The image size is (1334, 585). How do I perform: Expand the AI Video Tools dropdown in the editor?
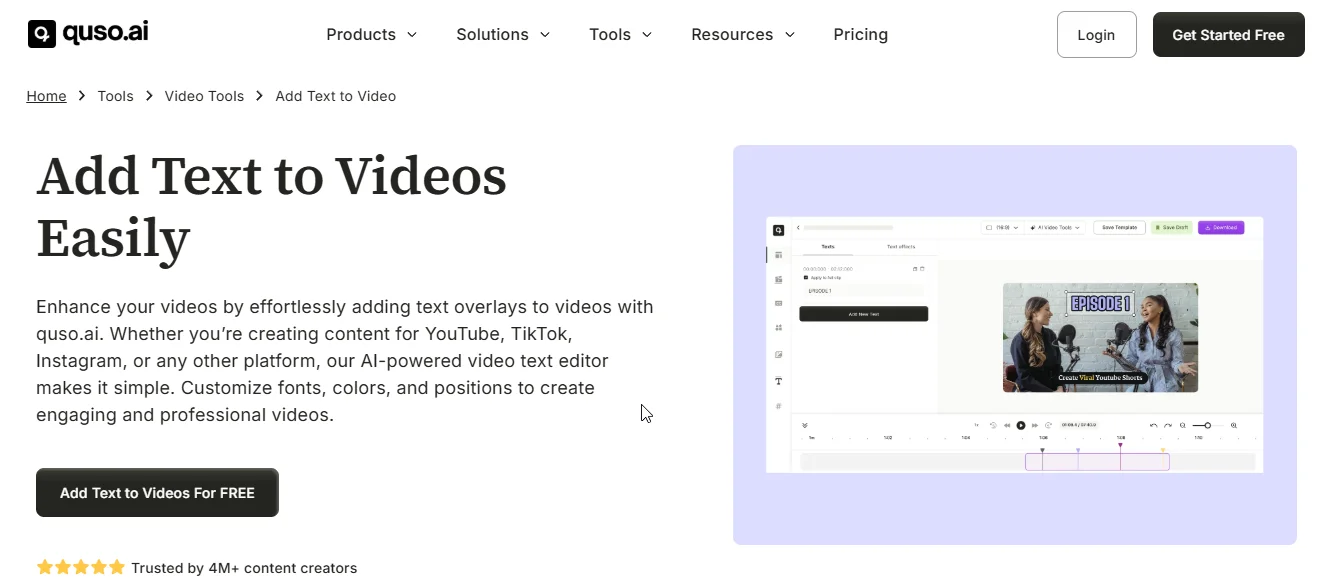point(1053,227)
